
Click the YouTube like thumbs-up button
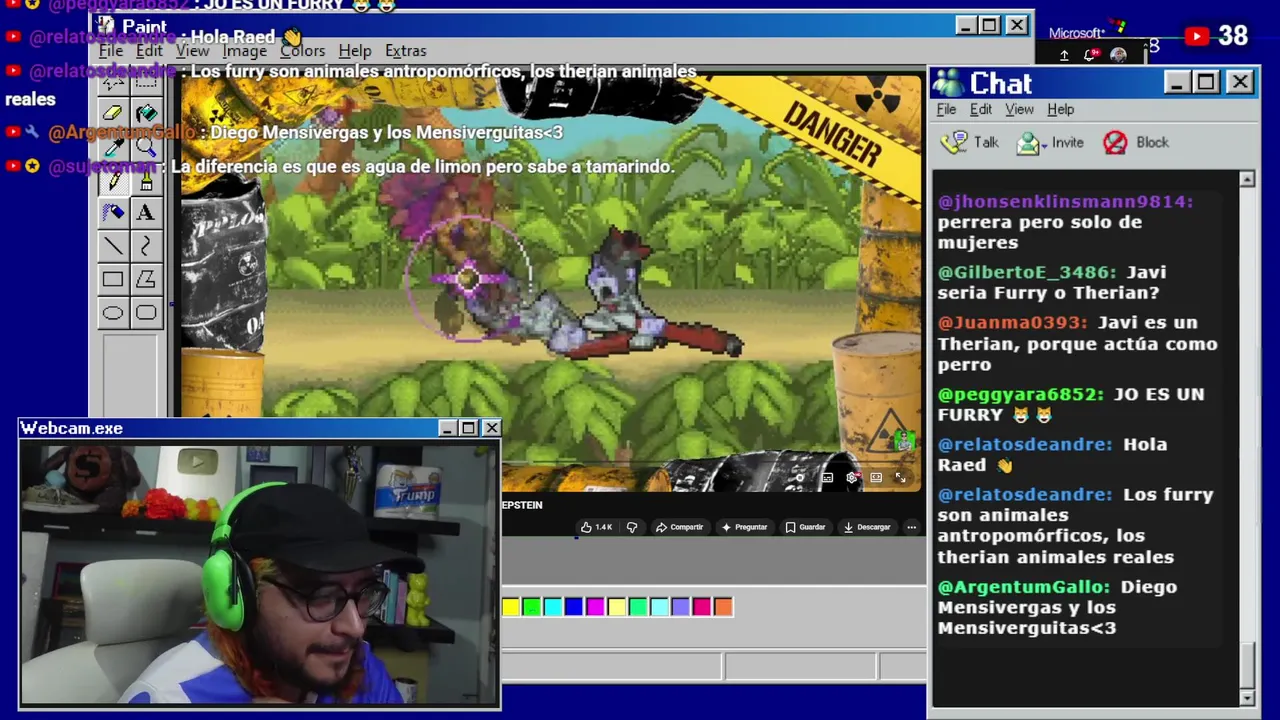(586, 527)
